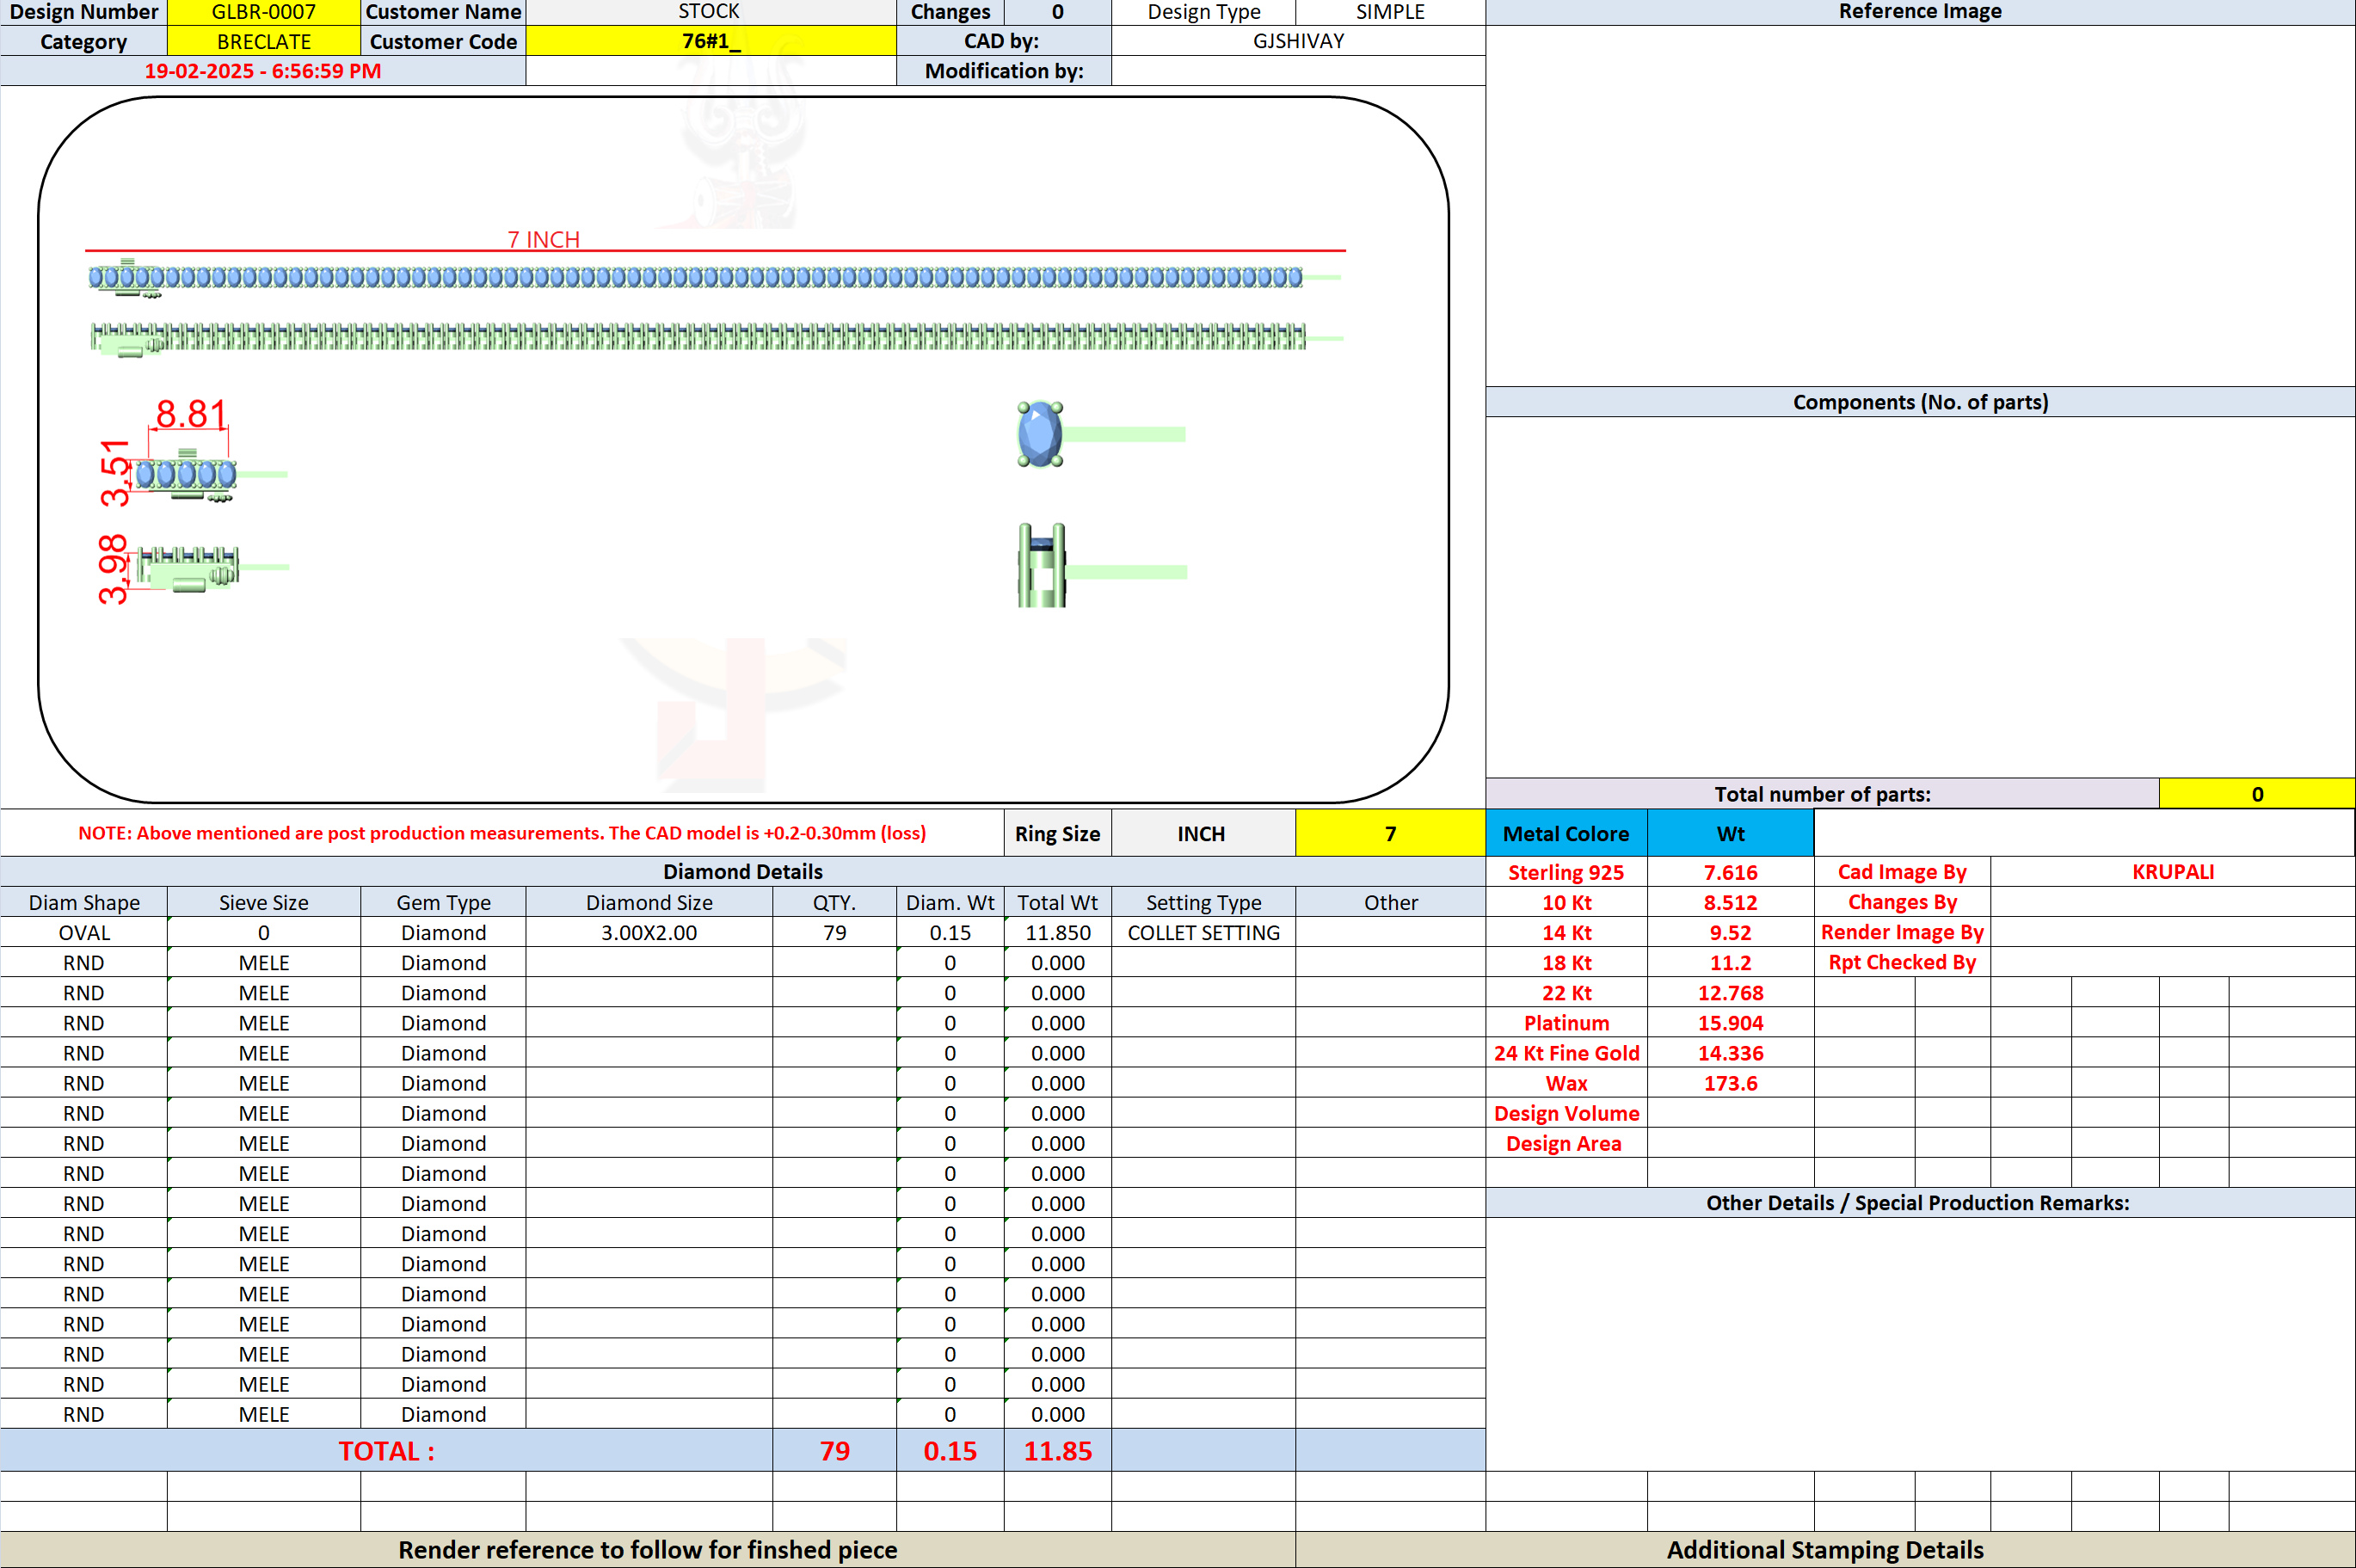Select the Gem Type column header

pos(443,902)
